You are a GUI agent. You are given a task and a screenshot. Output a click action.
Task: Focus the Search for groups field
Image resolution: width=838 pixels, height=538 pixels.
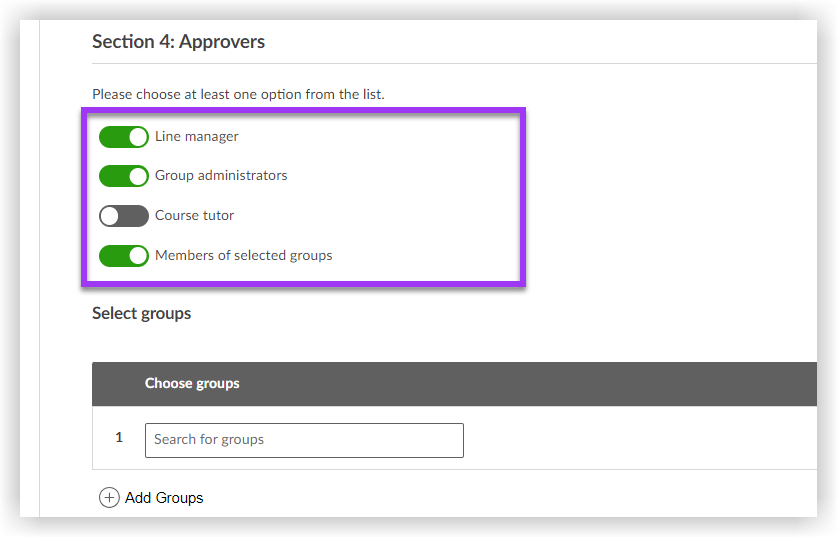pos(304,440)
